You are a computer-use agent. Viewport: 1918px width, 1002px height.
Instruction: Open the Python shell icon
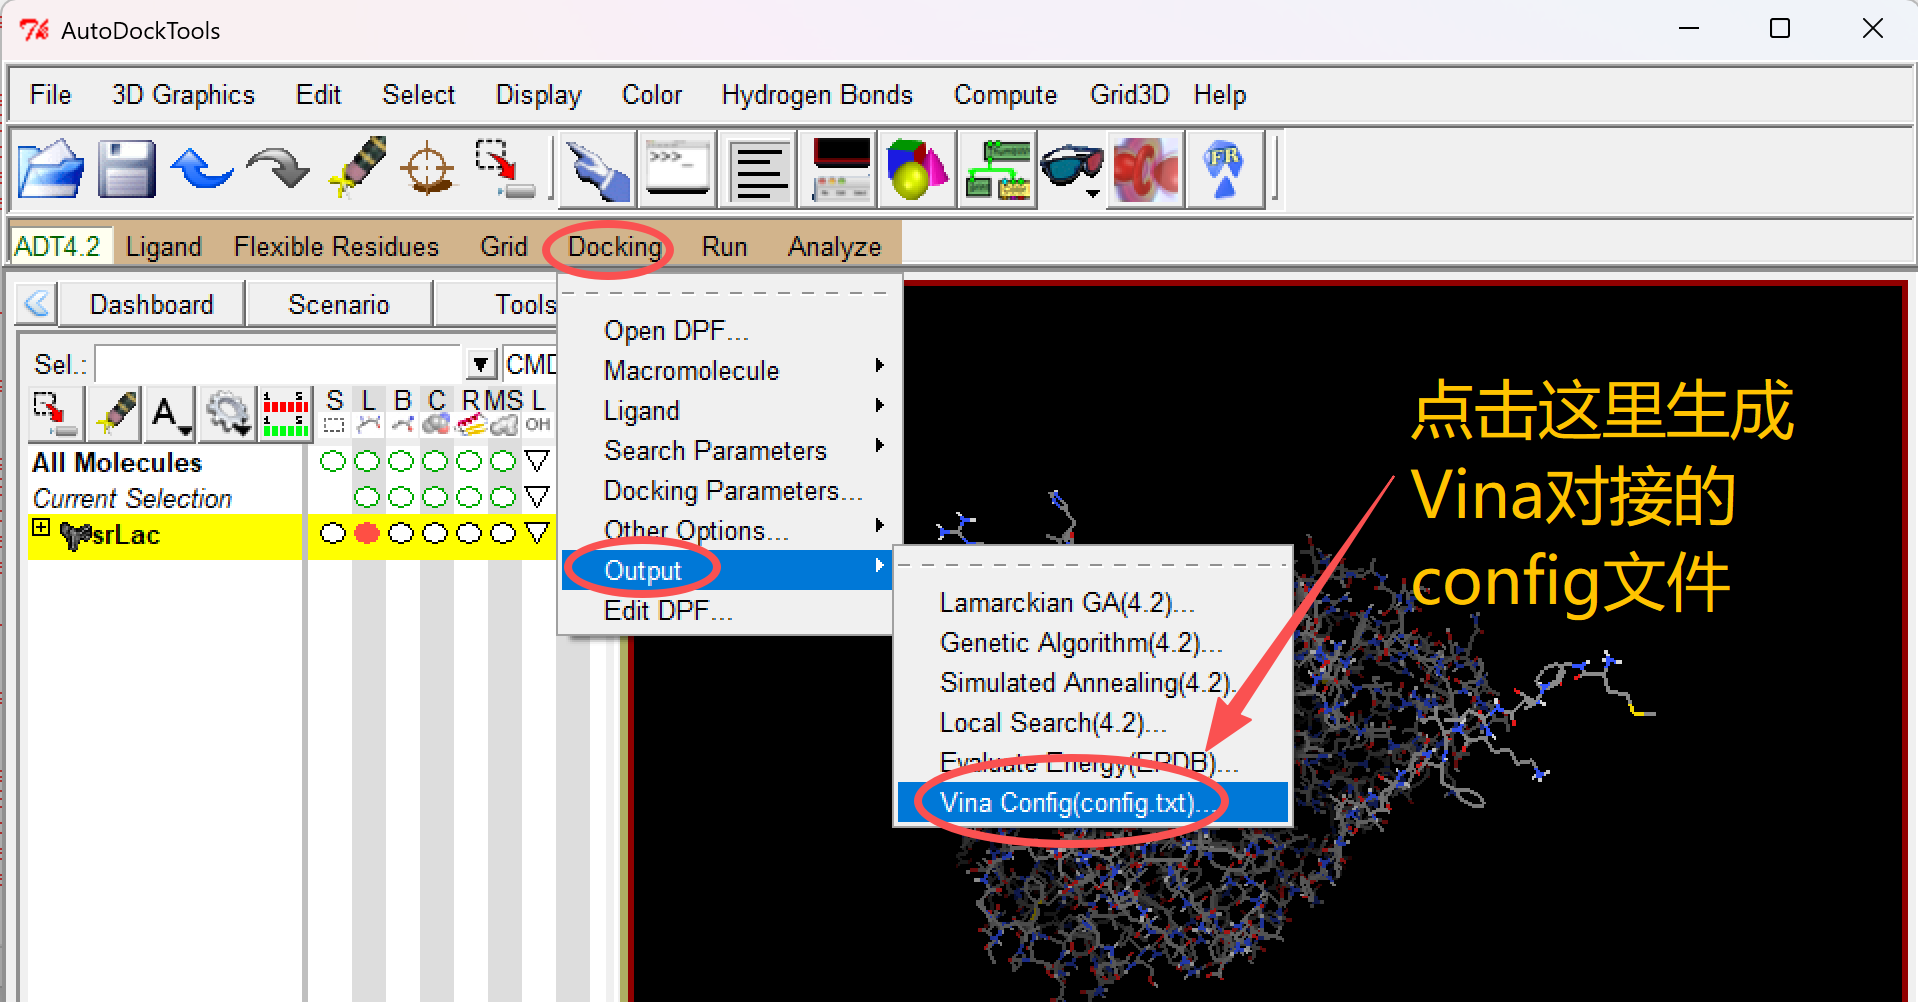[679, 169]
